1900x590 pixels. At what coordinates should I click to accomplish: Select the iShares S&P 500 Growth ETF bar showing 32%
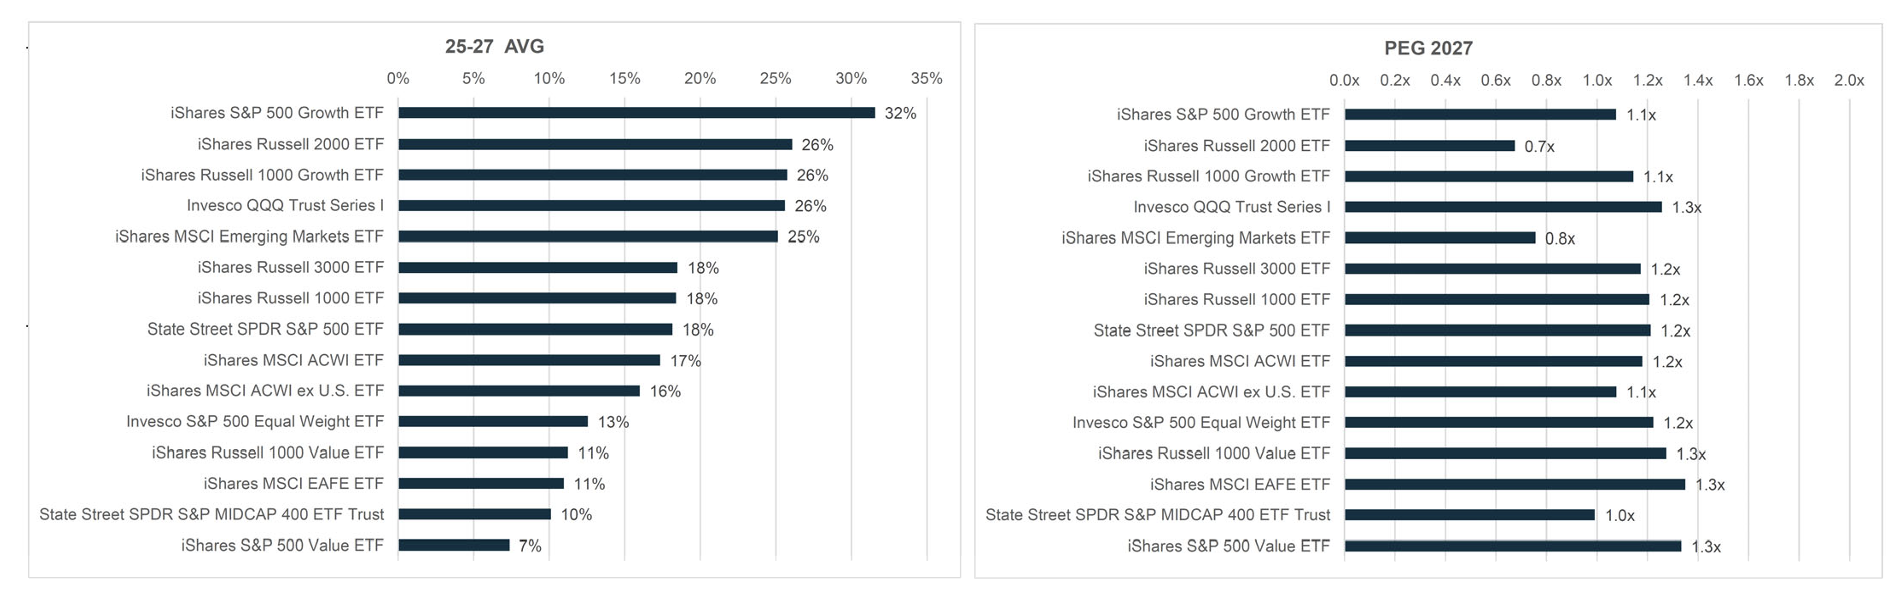point(636,113)
